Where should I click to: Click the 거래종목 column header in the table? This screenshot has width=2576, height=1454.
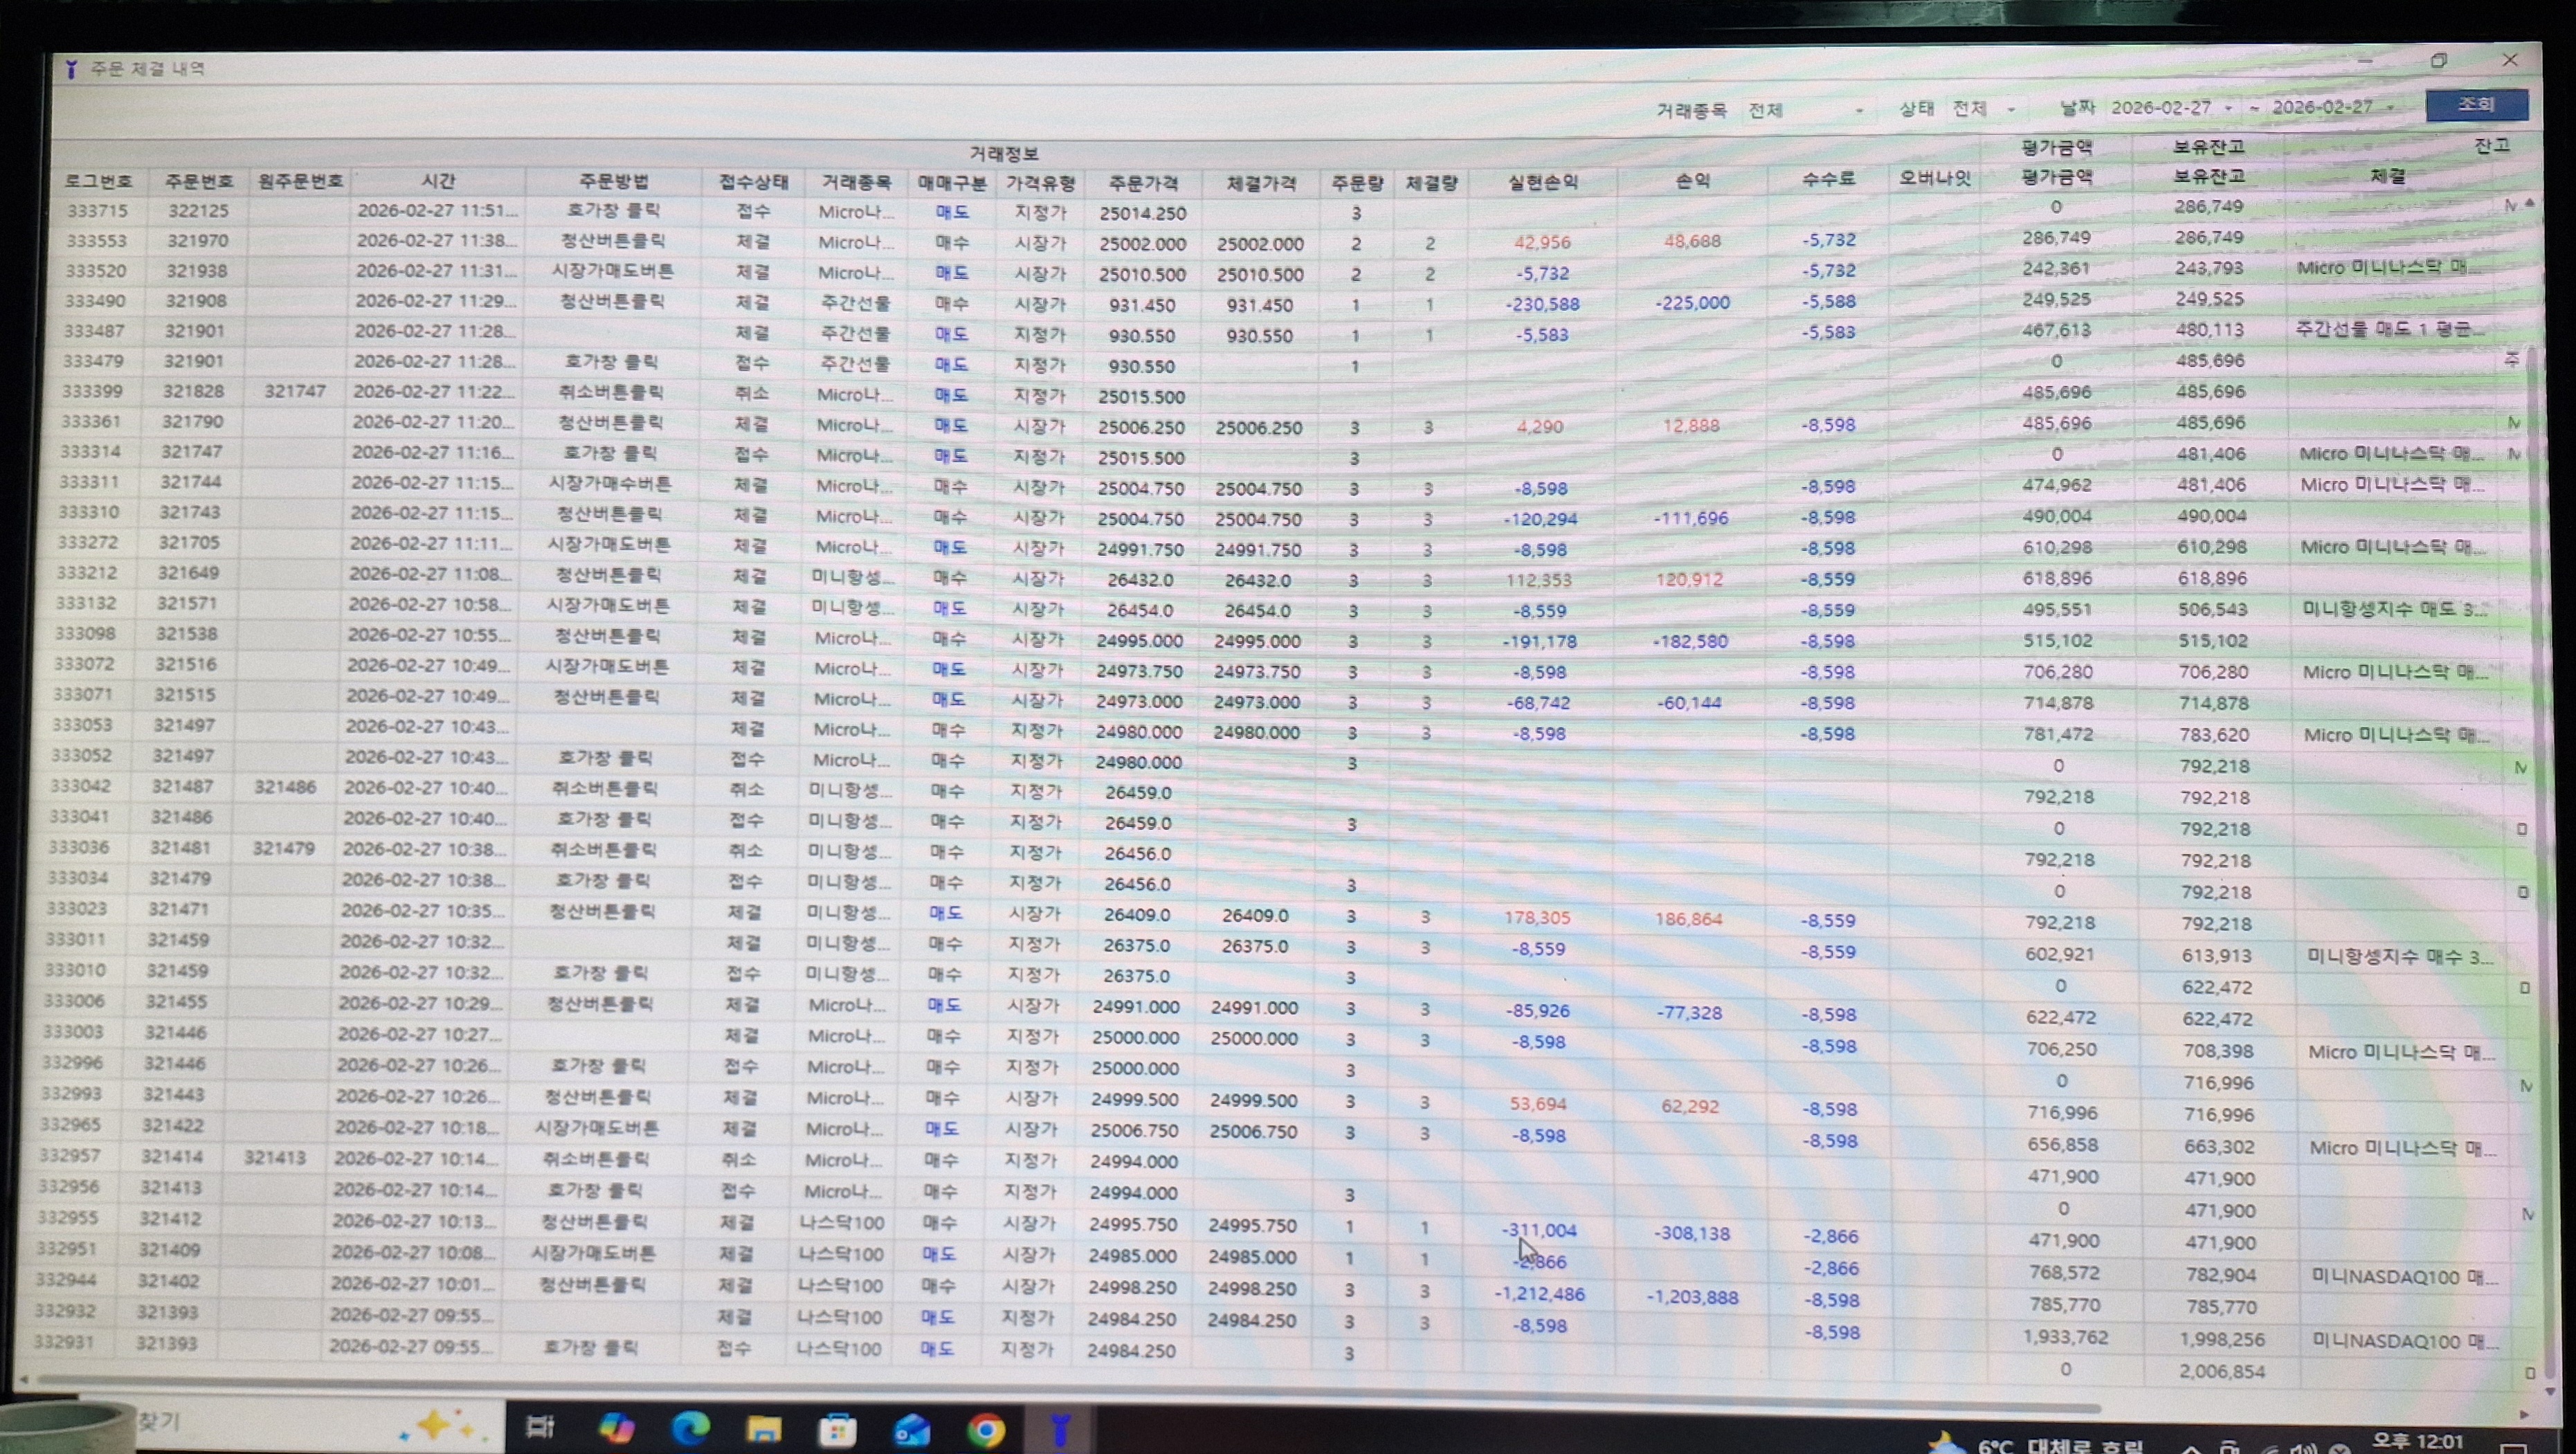click(856, 182)
